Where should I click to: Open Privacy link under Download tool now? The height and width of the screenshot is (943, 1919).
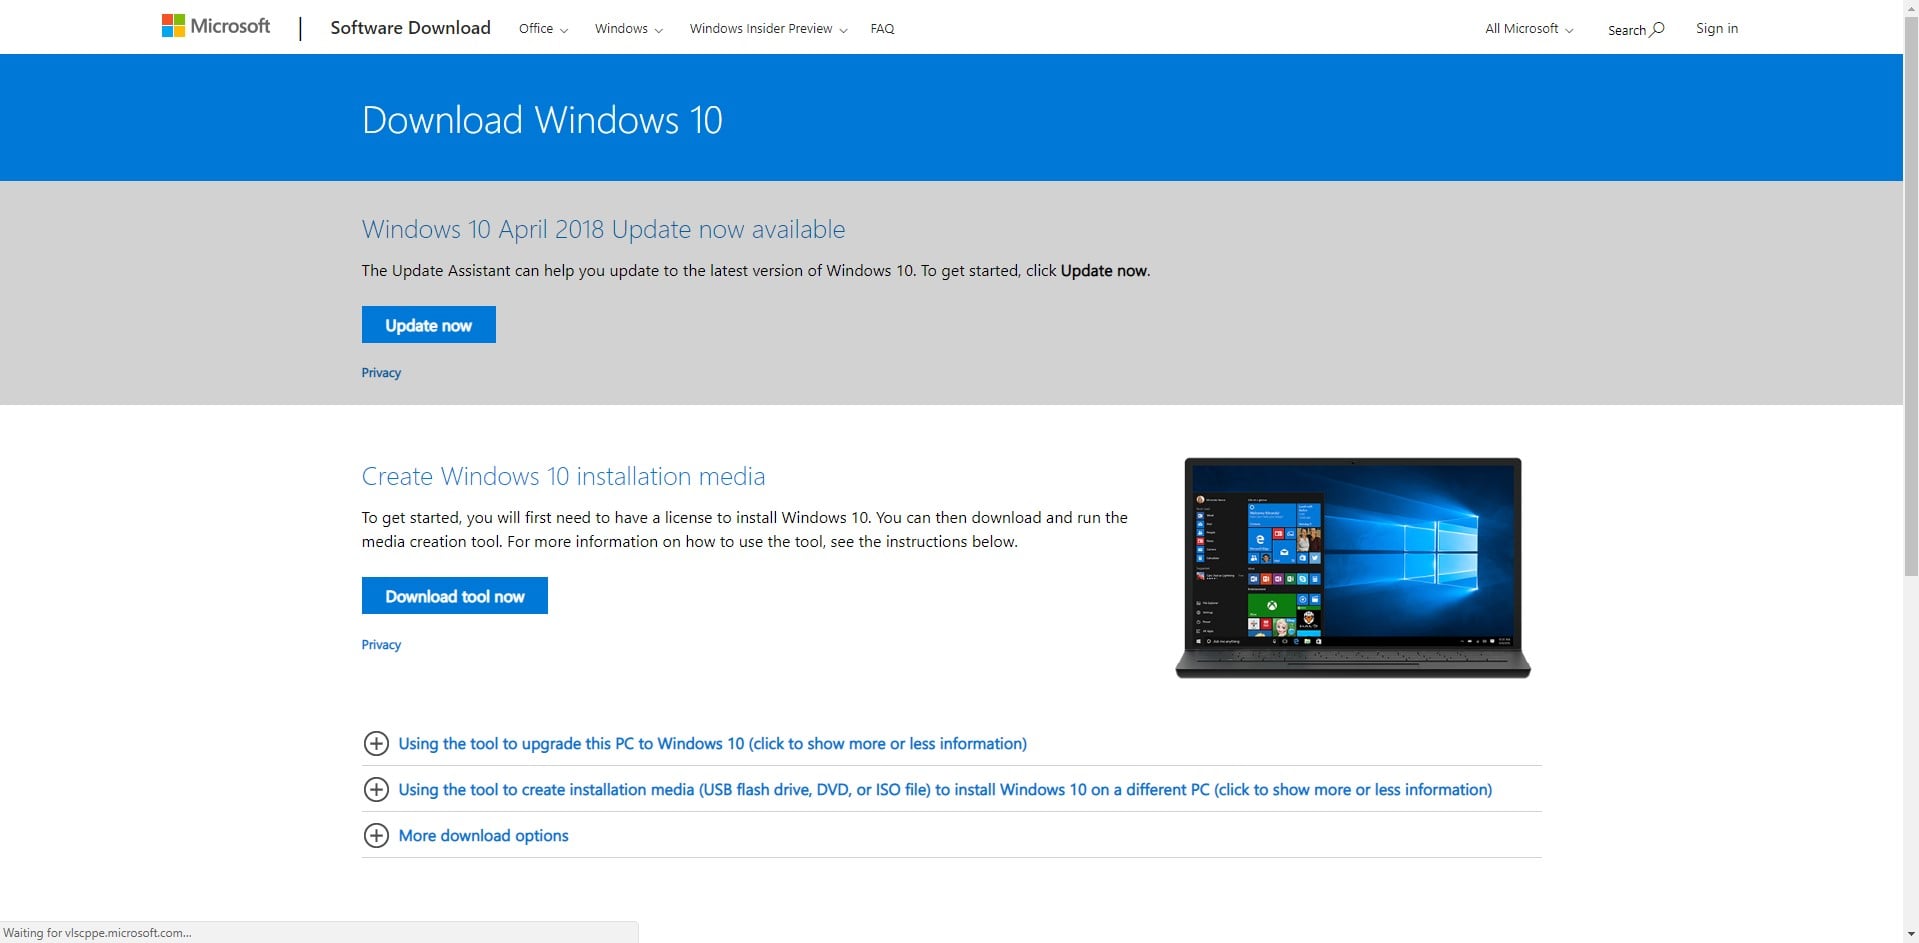[381, 645]
